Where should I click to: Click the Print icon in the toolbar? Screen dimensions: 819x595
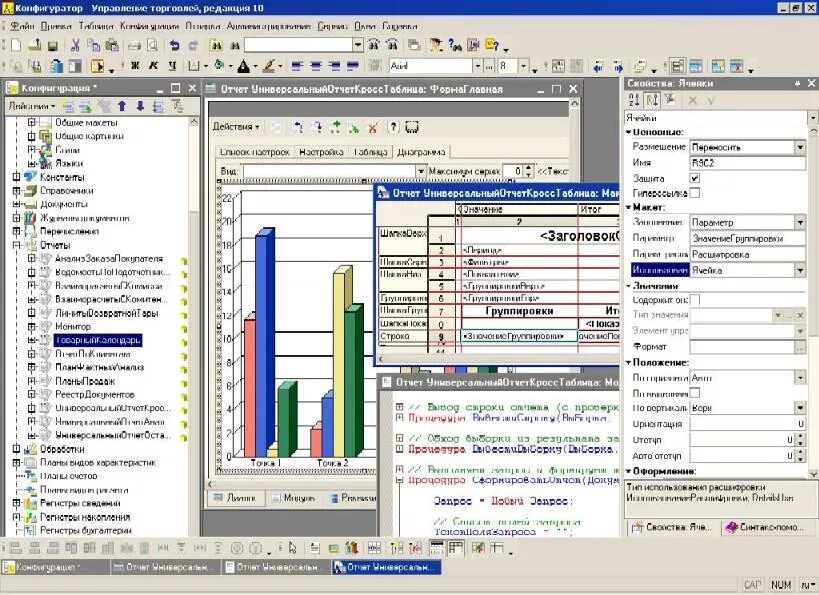pos(134,46)
